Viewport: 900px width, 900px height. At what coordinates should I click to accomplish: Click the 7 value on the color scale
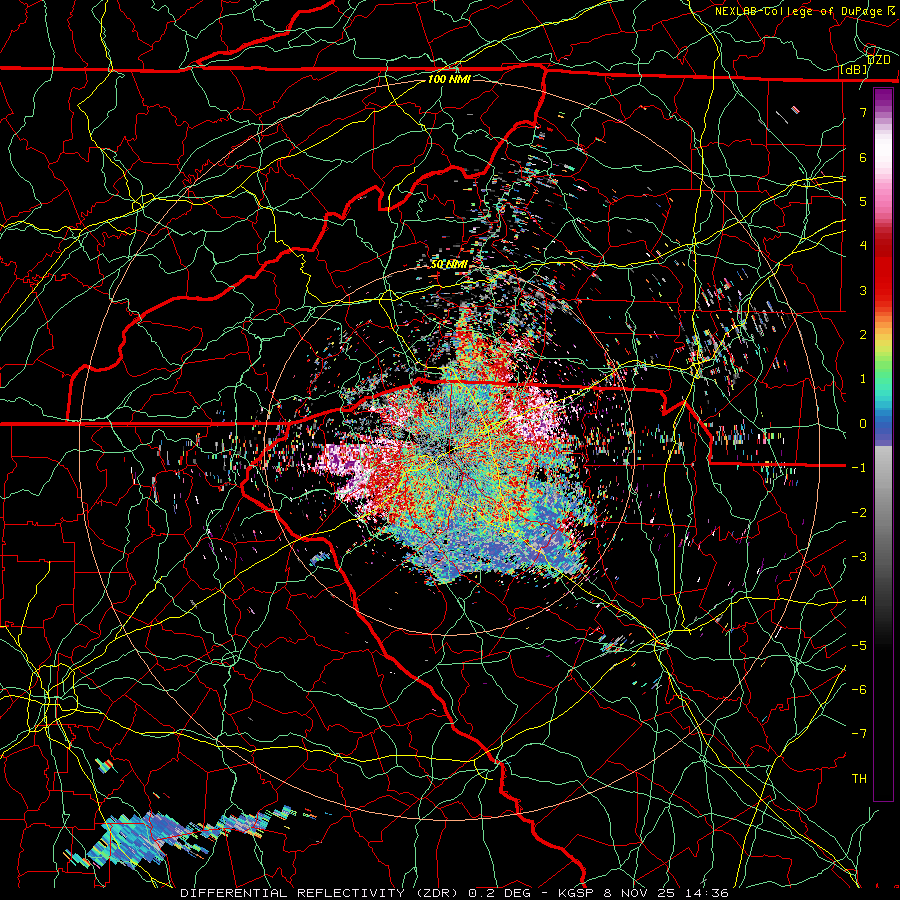pos(863,112)
